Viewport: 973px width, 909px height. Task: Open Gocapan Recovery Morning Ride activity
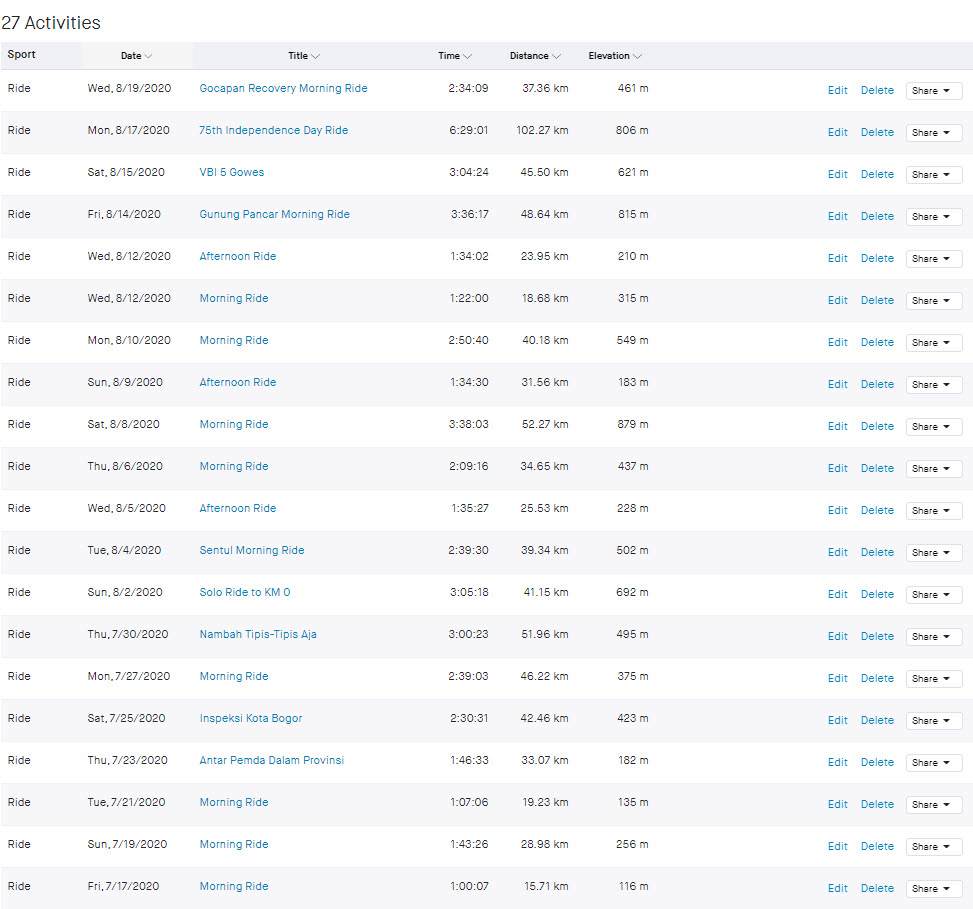click(x=283, y=88)
